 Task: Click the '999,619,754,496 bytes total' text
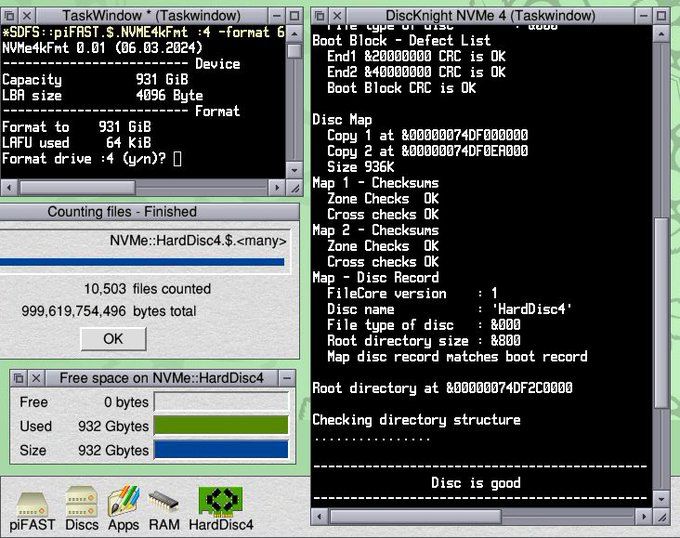[109, 311]
